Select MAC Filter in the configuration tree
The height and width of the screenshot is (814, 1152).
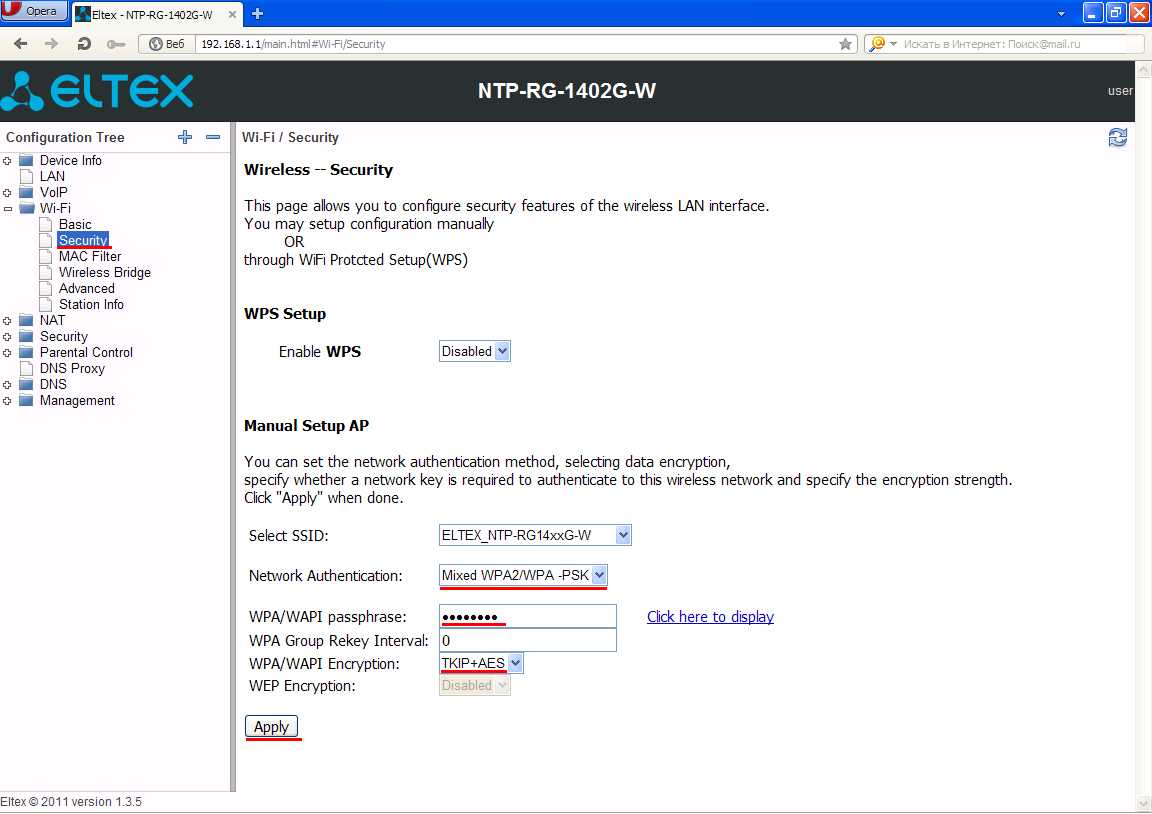point(89,256)
